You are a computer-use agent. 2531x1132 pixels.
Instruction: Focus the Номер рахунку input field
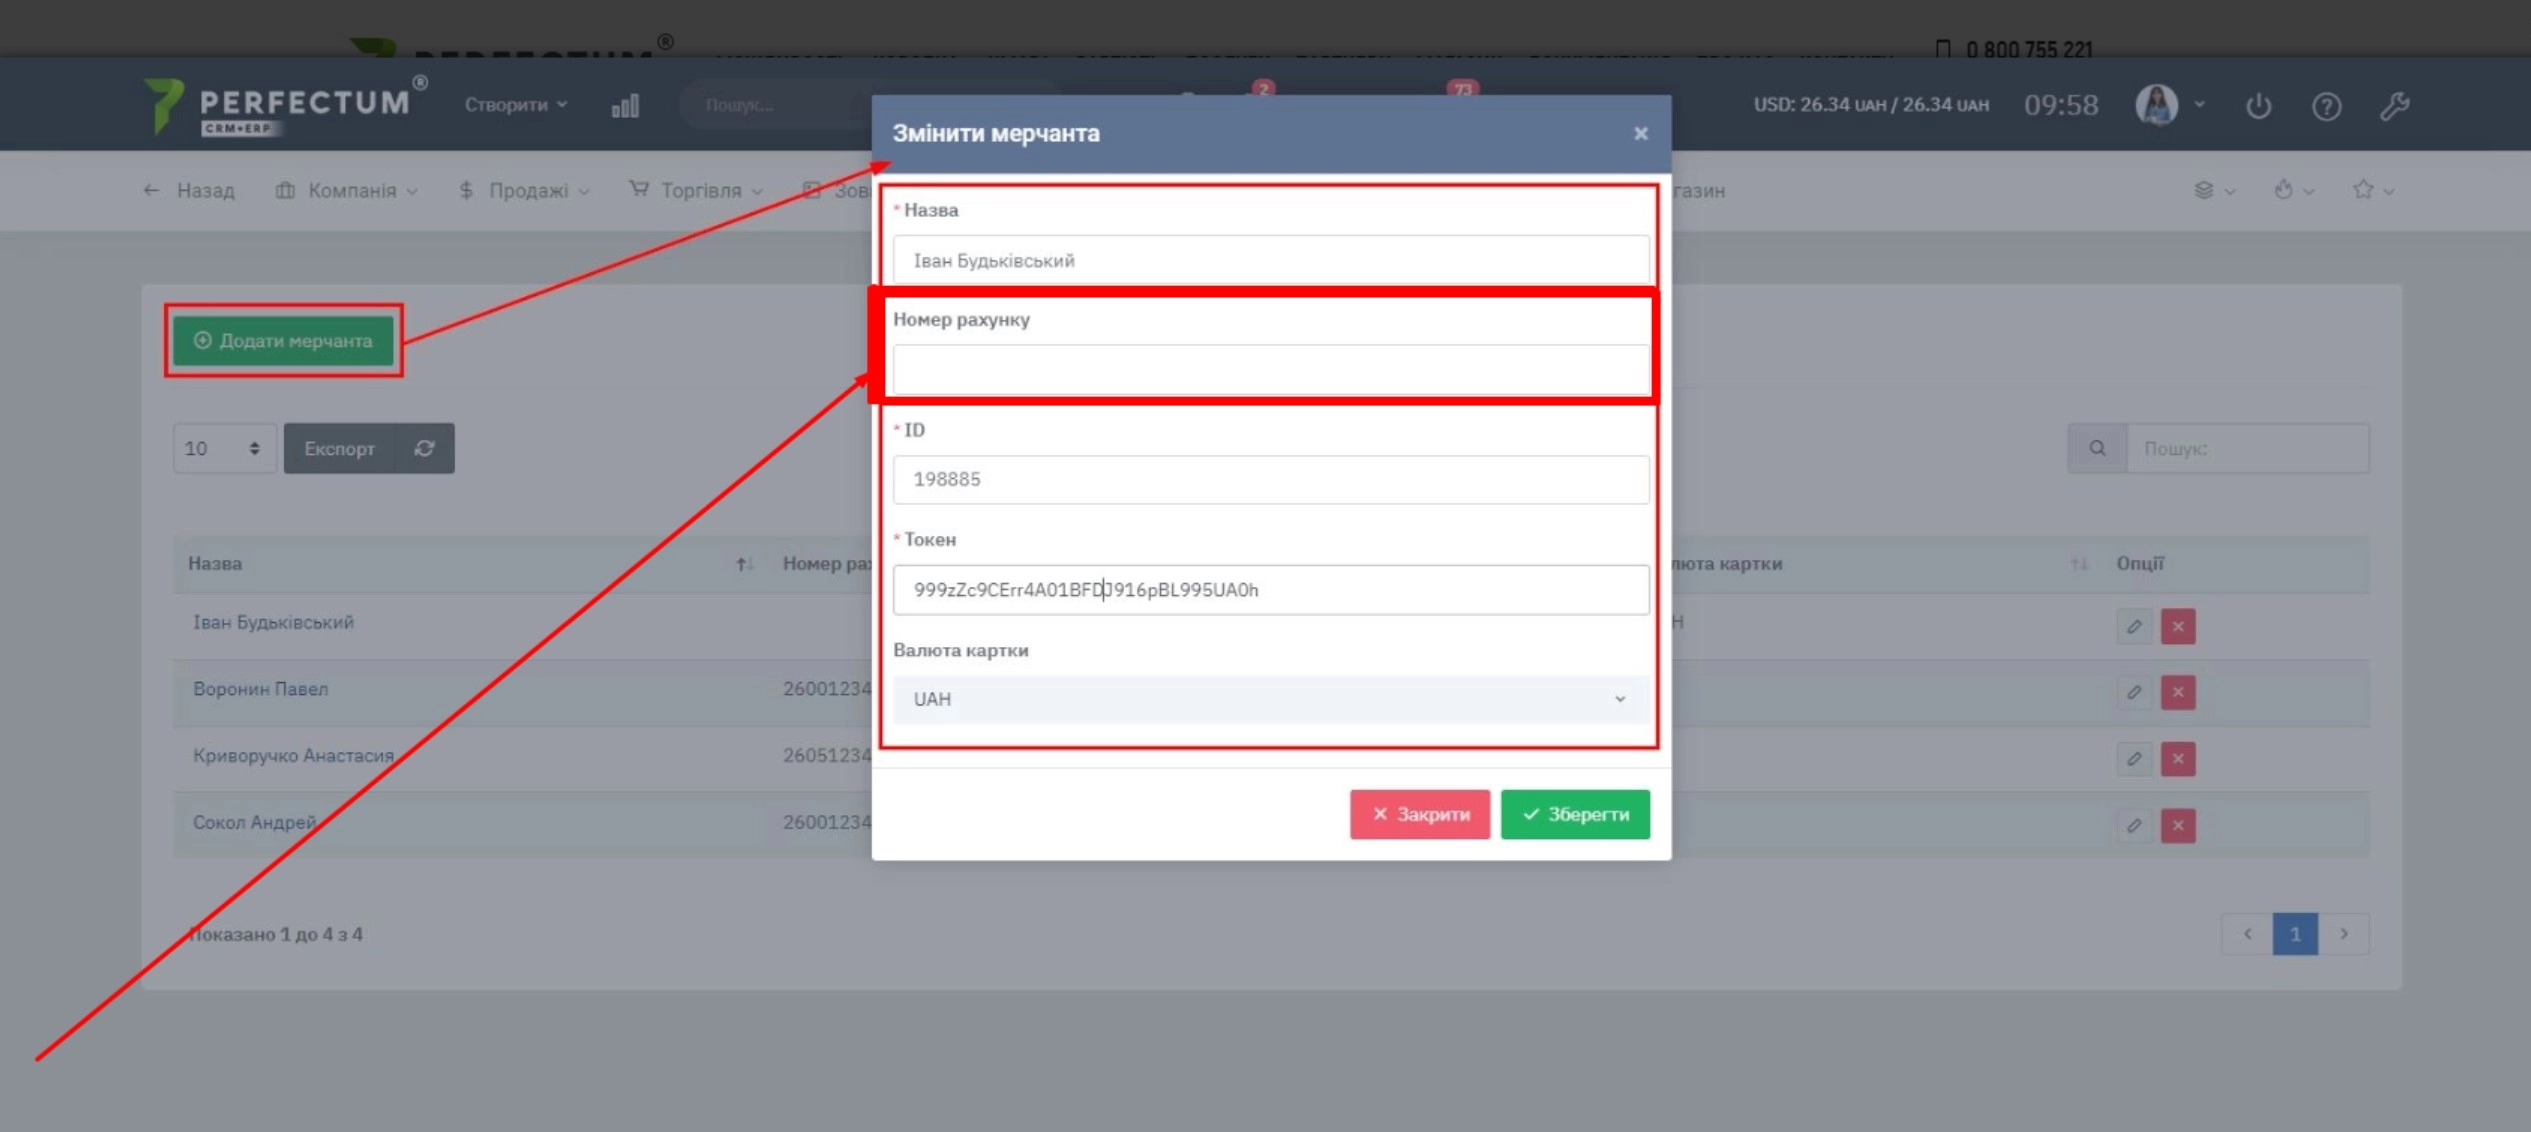(x=1271, y=369)
